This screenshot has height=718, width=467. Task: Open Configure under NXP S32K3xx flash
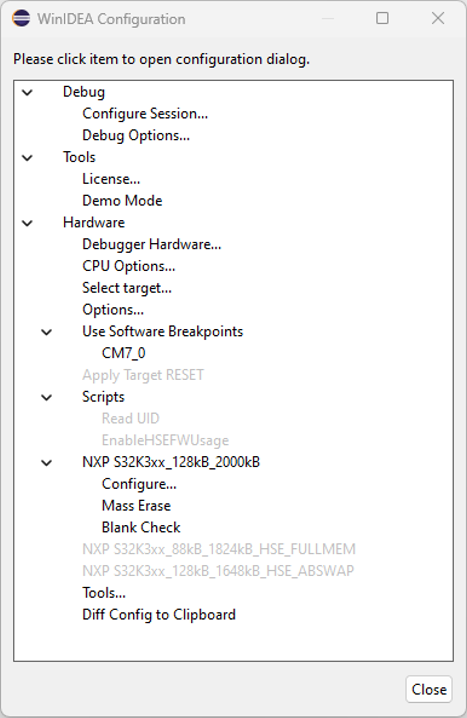coord(139,484)
